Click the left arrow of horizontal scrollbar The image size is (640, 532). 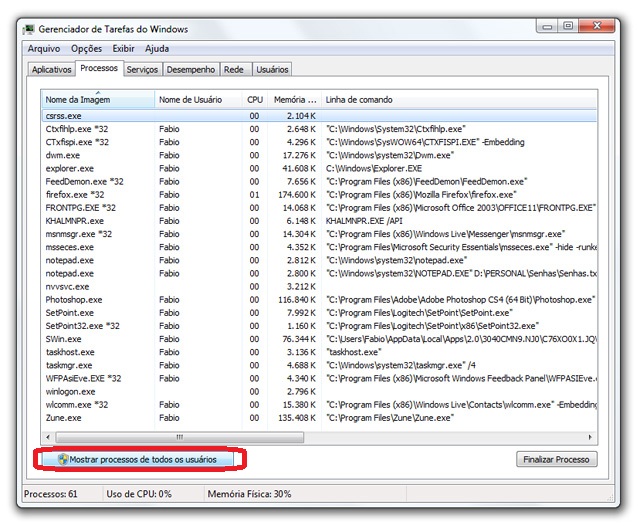pyautogui.click(x=48, y=437)
